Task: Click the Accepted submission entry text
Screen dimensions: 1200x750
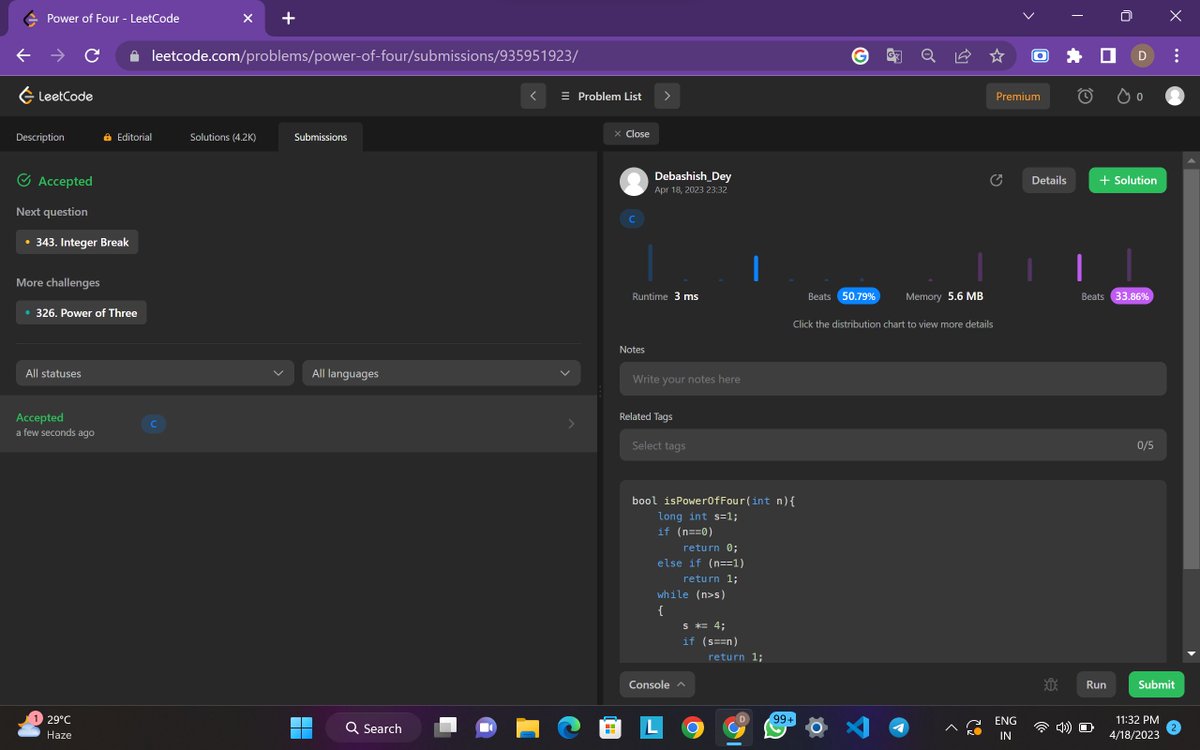Action: (x=40, y=417)
